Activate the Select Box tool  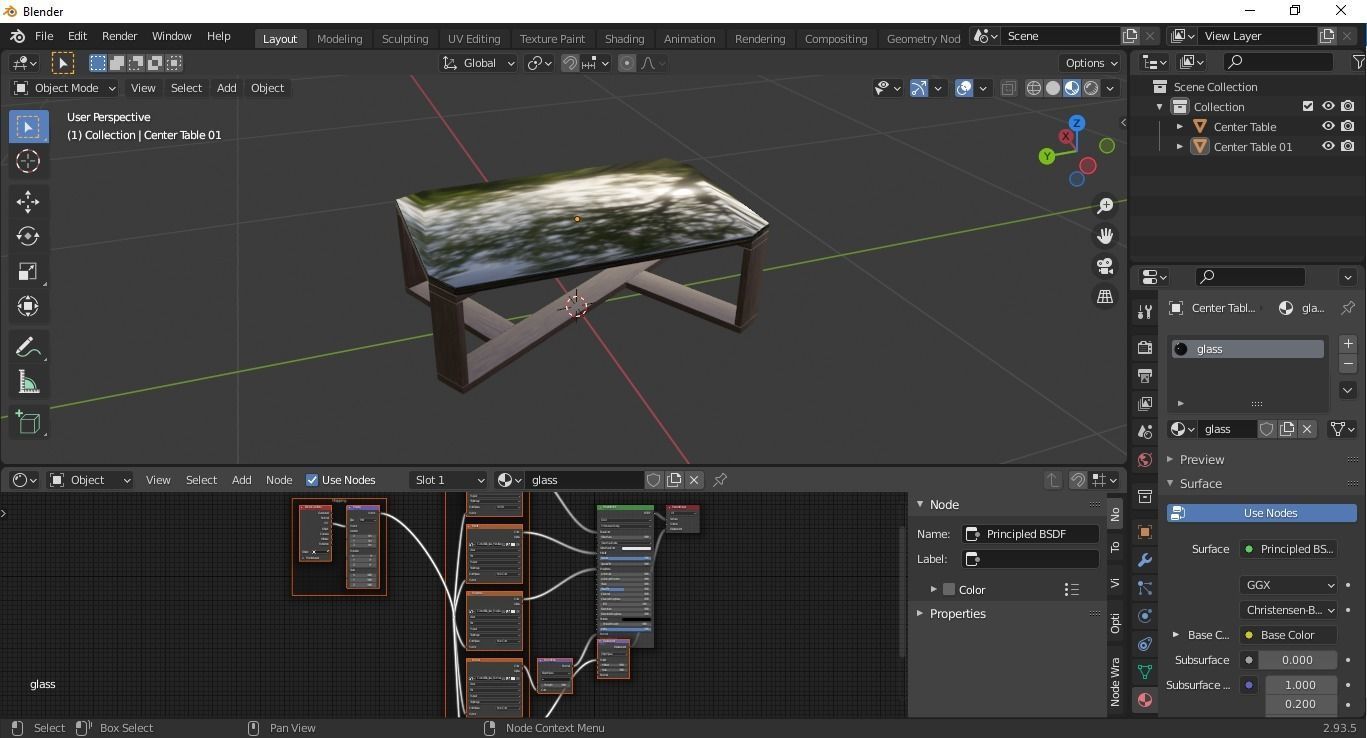coord(28,126)
